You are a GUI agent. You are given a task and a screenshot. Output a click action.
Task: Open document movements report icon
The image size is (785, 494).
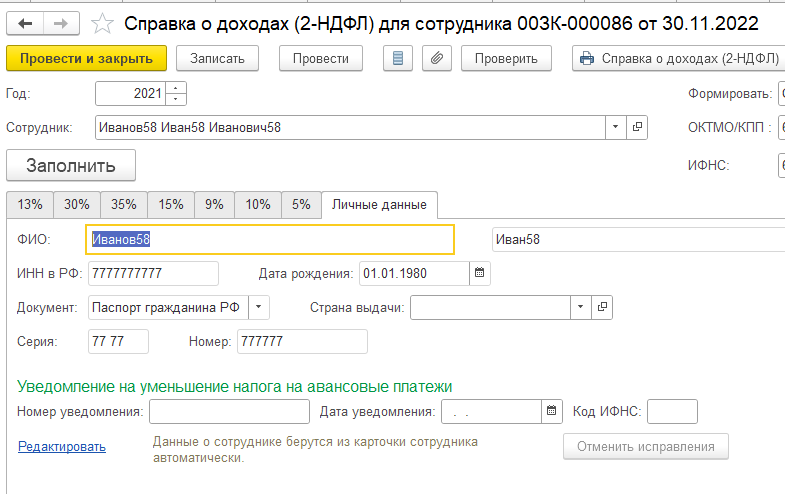398,59
